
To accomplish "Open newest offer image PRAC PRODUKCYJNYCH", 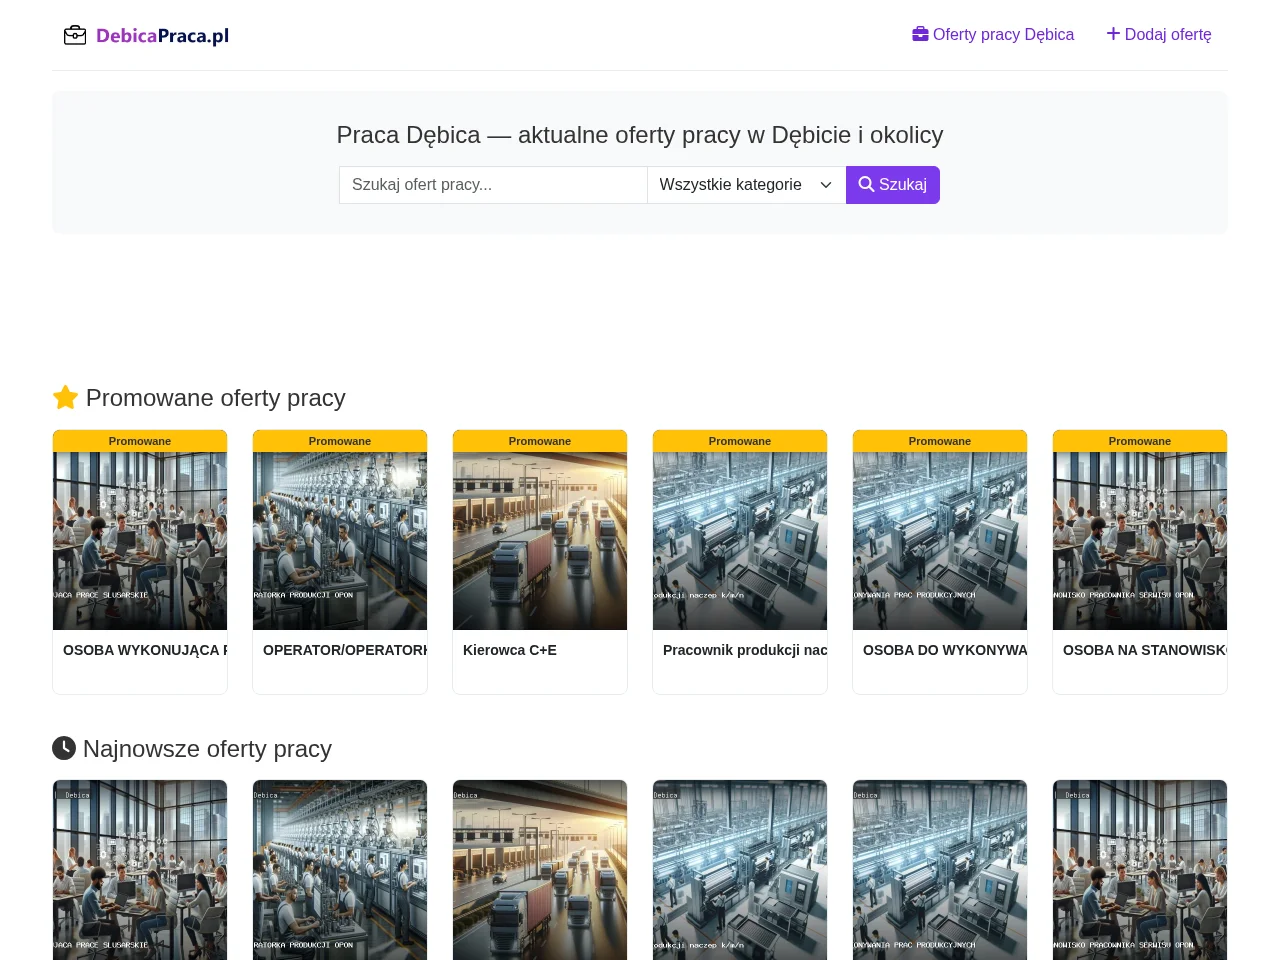I will [940, 870].
